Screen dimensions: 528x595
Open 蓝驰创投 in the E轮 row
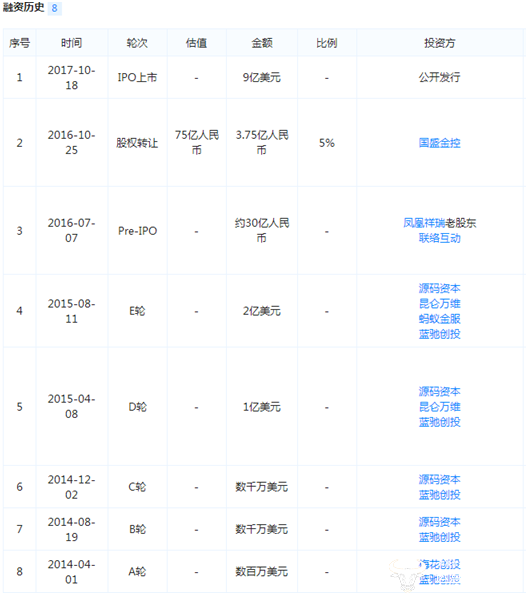[x=439, y=334]
